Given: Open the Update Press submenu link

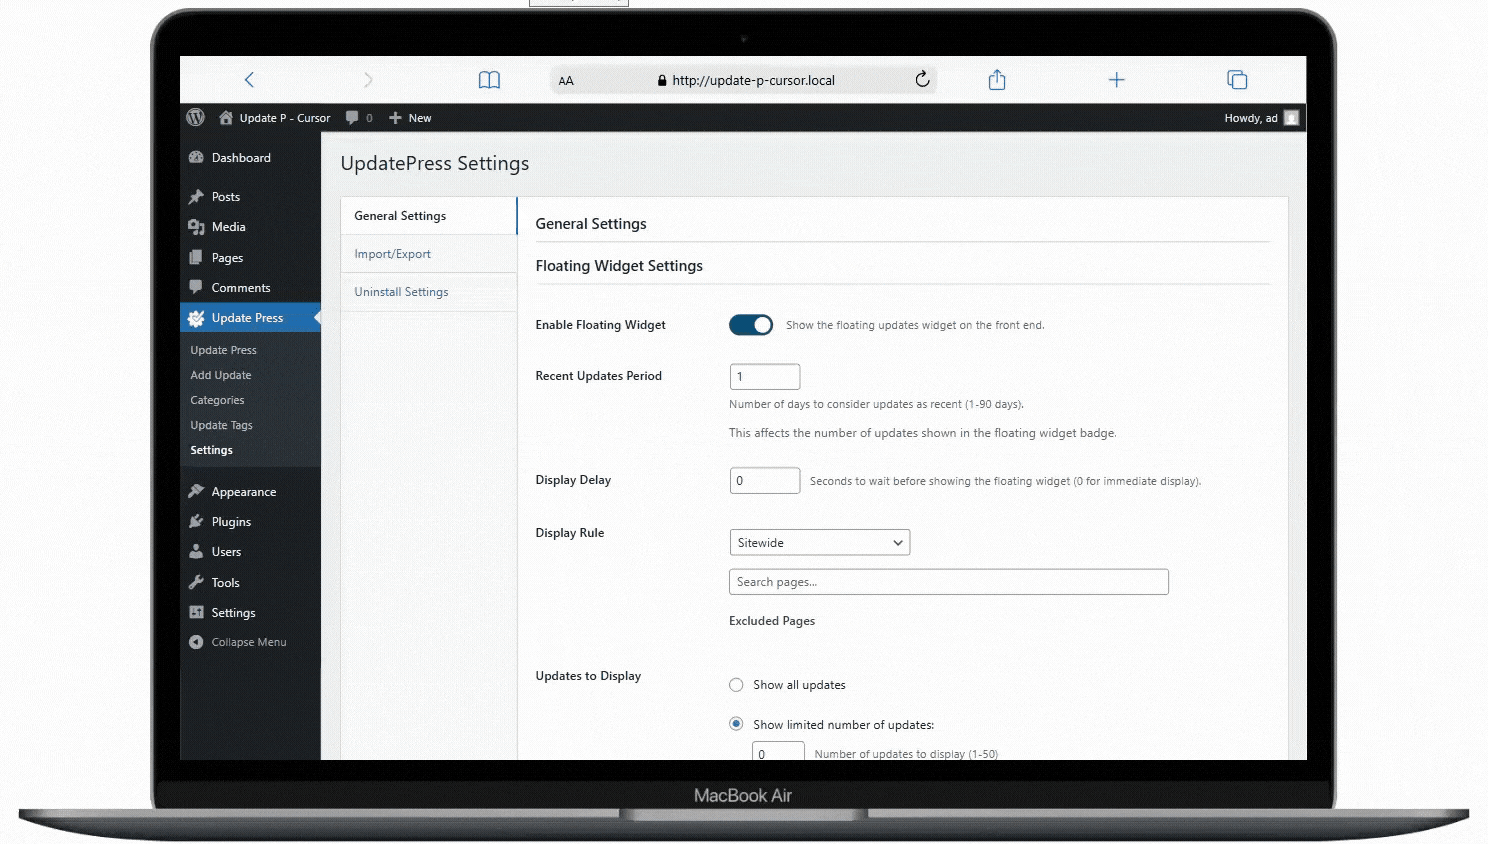Looking at the screenshot, I should [224, 350].
